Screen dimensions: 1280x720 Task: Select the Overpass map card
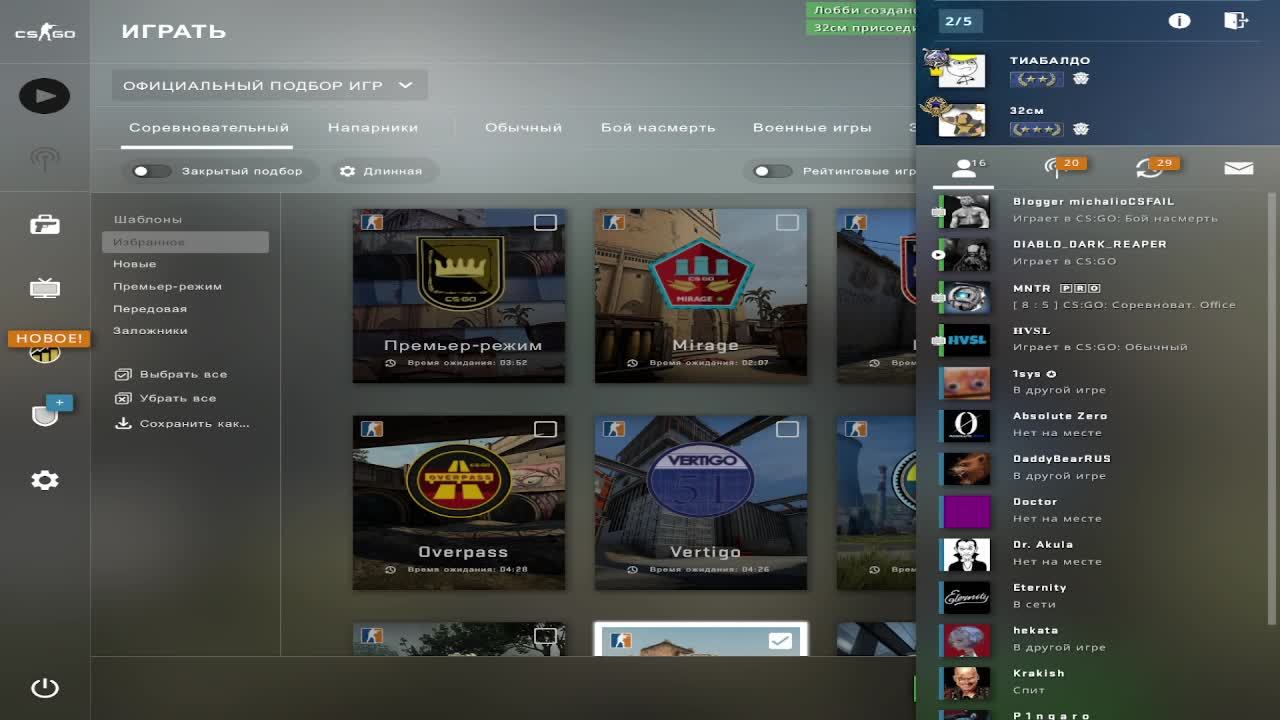[459, 503]
